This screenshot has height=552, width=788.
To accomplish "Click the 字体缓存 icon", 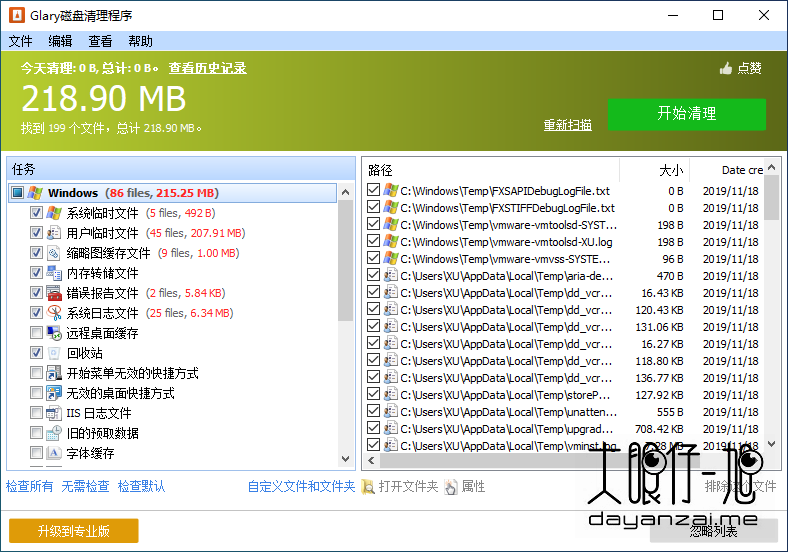I will point(54,453).
